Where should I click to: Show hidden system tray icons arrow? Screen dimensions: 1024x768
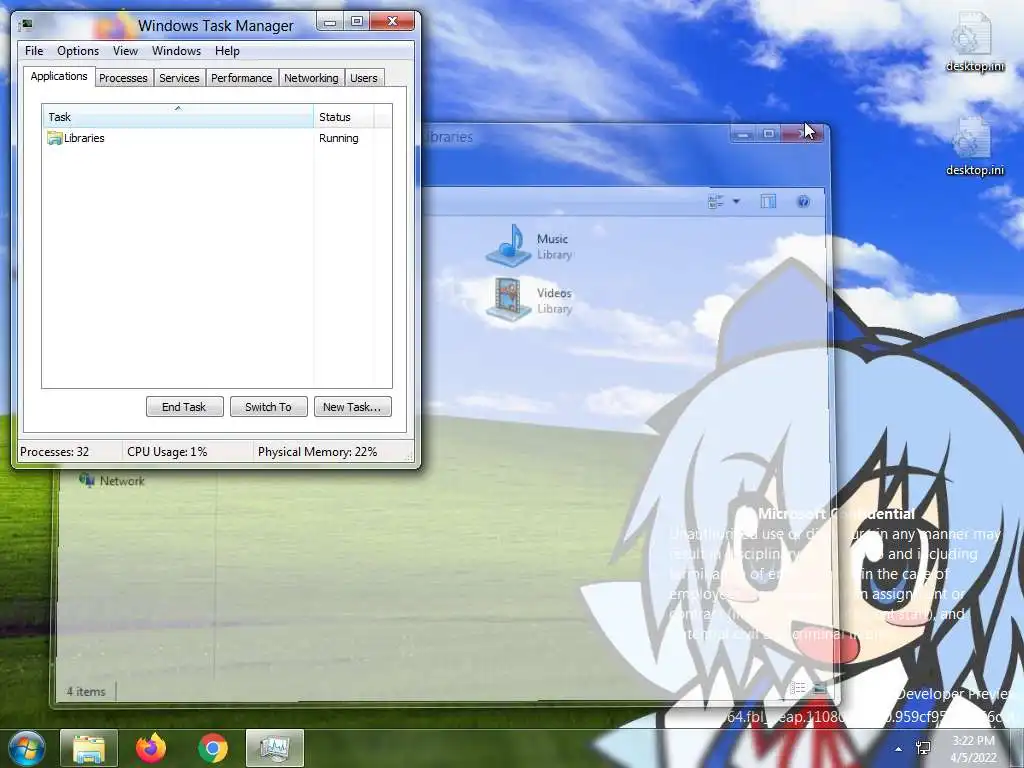pyautogui.click(x=899, y=749)
